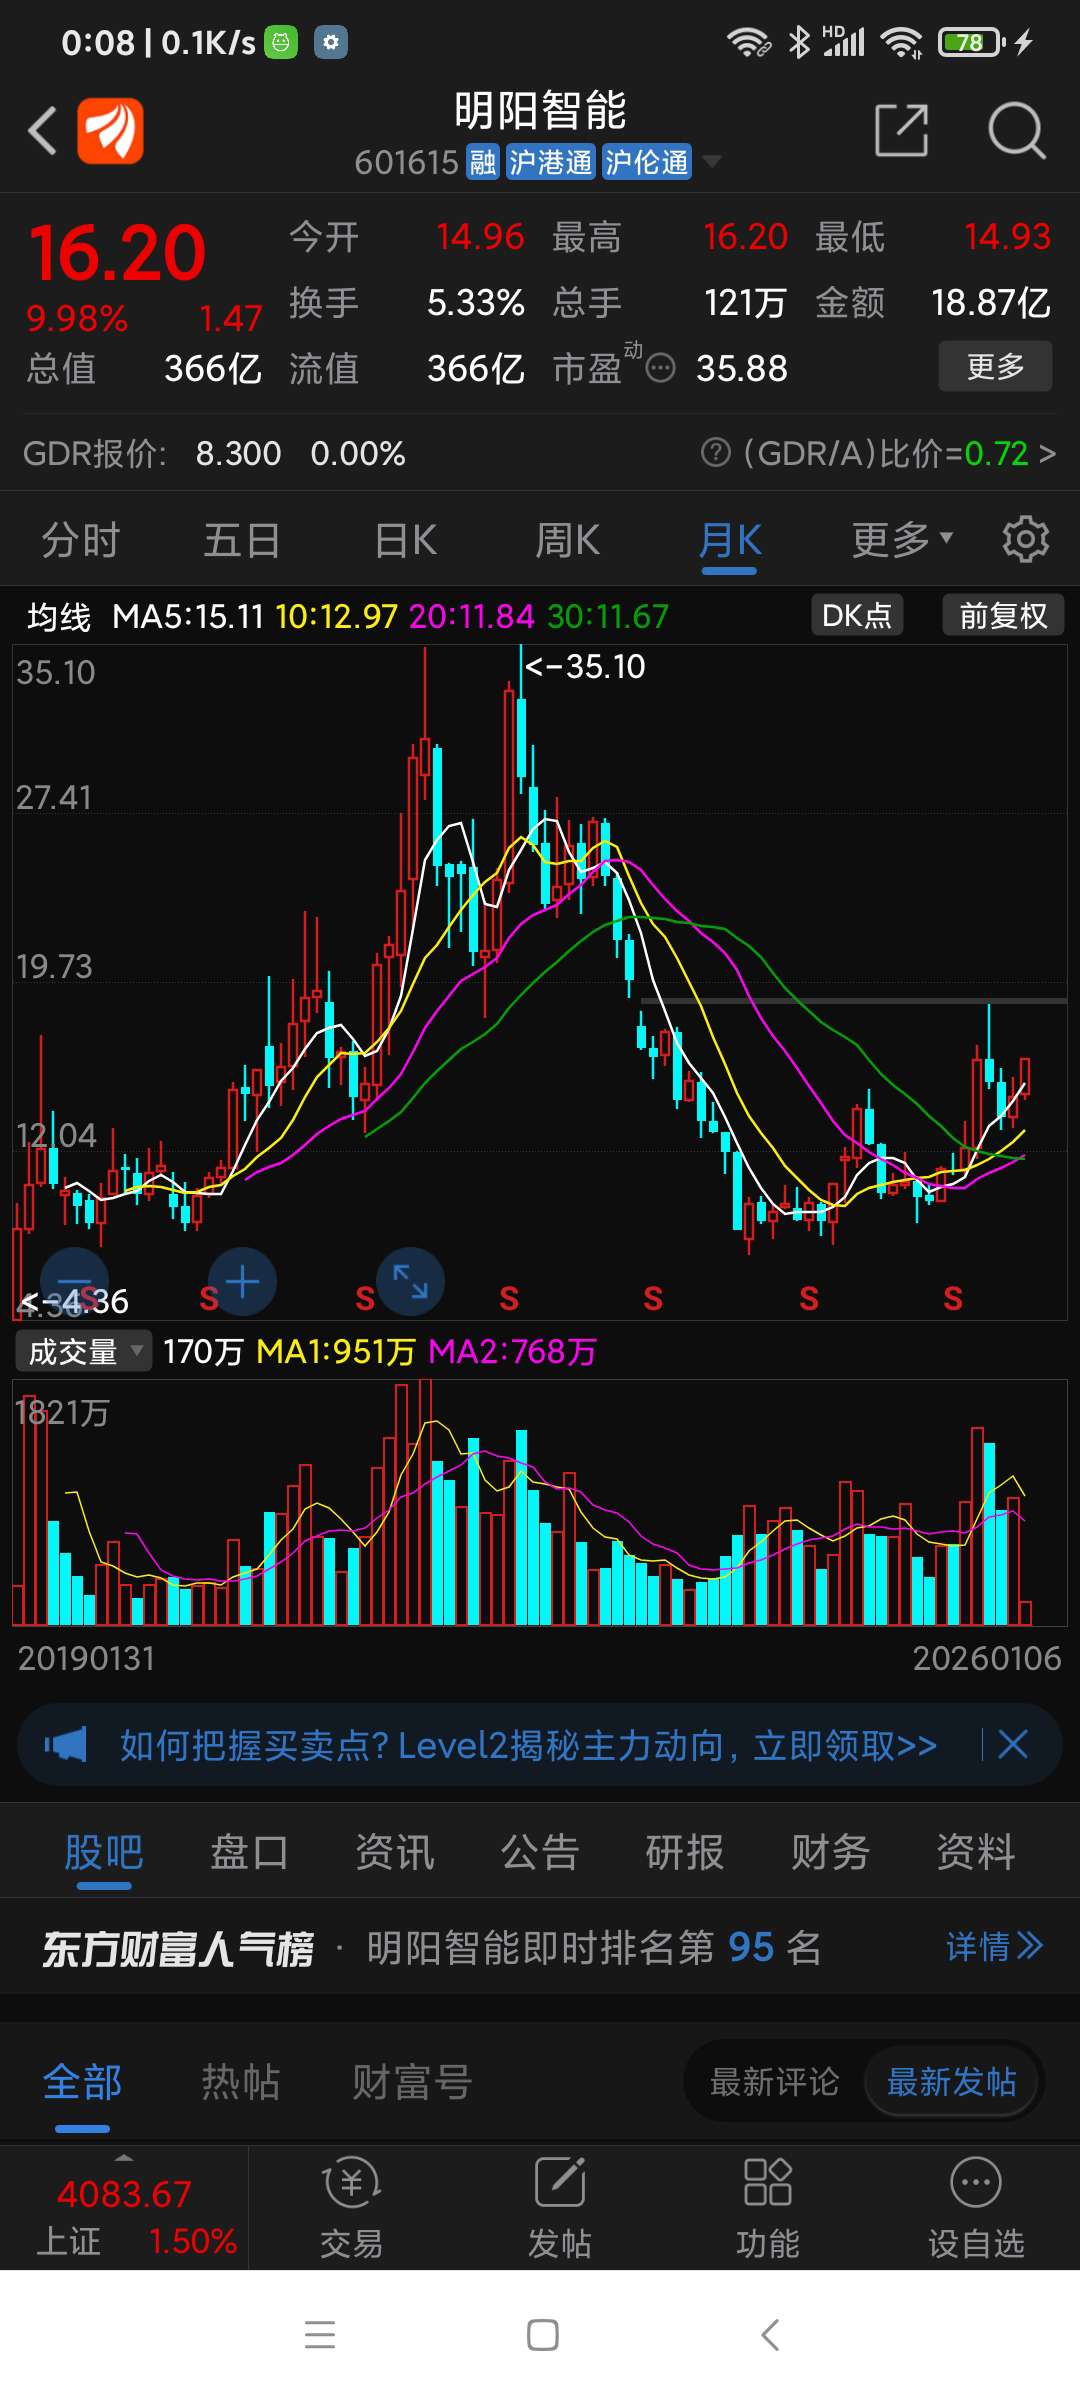This screenshot has height=2400, width=1080.
Task: Tap the 沪港通 tag
Action: pos(550,162)
